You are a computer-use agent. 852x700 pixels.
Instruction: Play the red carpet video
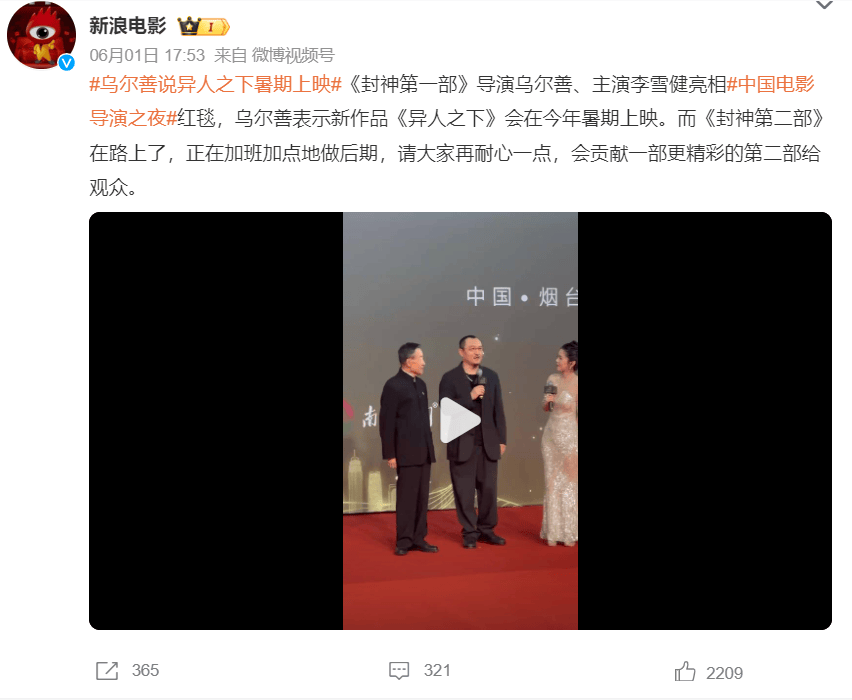(460, 420)
